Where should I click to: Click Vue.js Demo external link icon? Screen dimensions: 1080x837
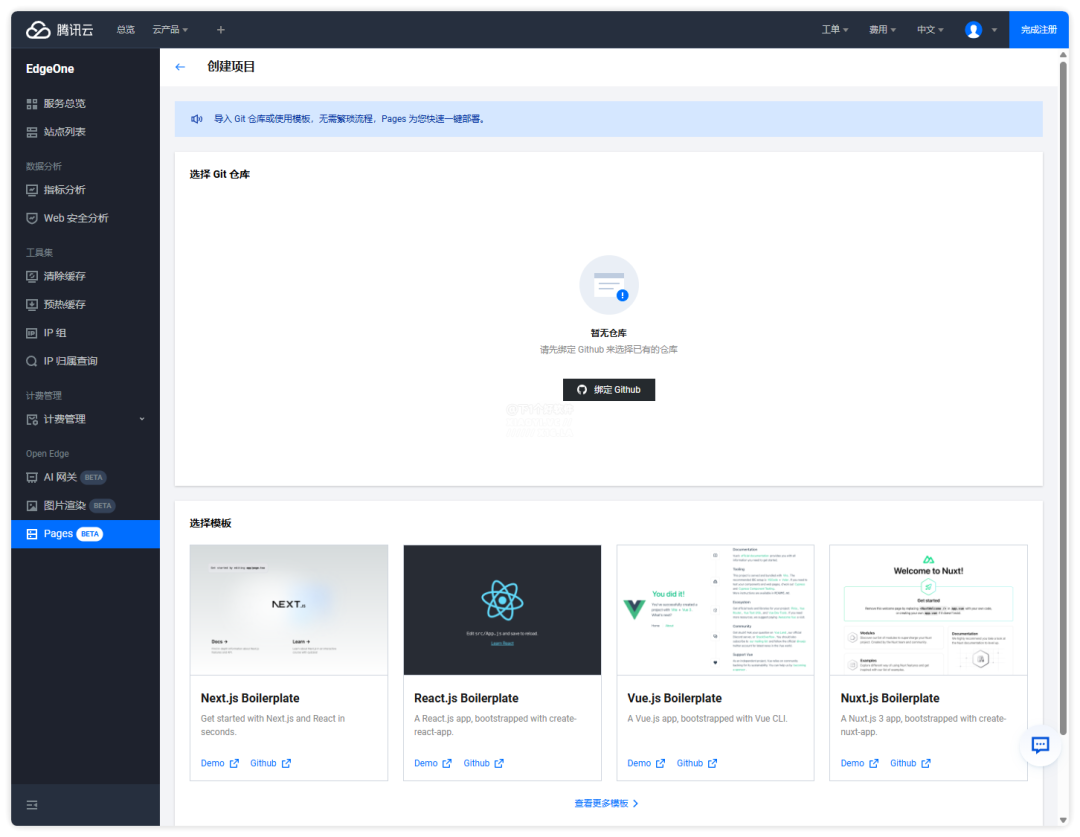[x=661, y=763]
